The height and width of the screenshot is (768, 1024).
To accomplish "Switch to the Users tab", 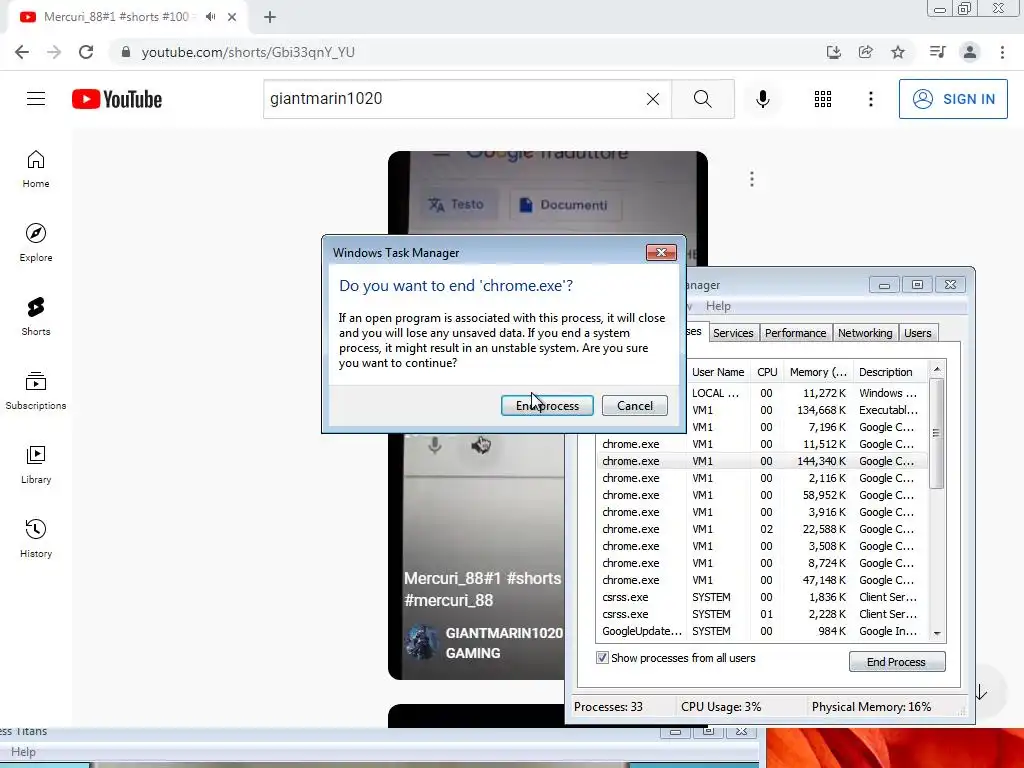I will coord(918,333).
